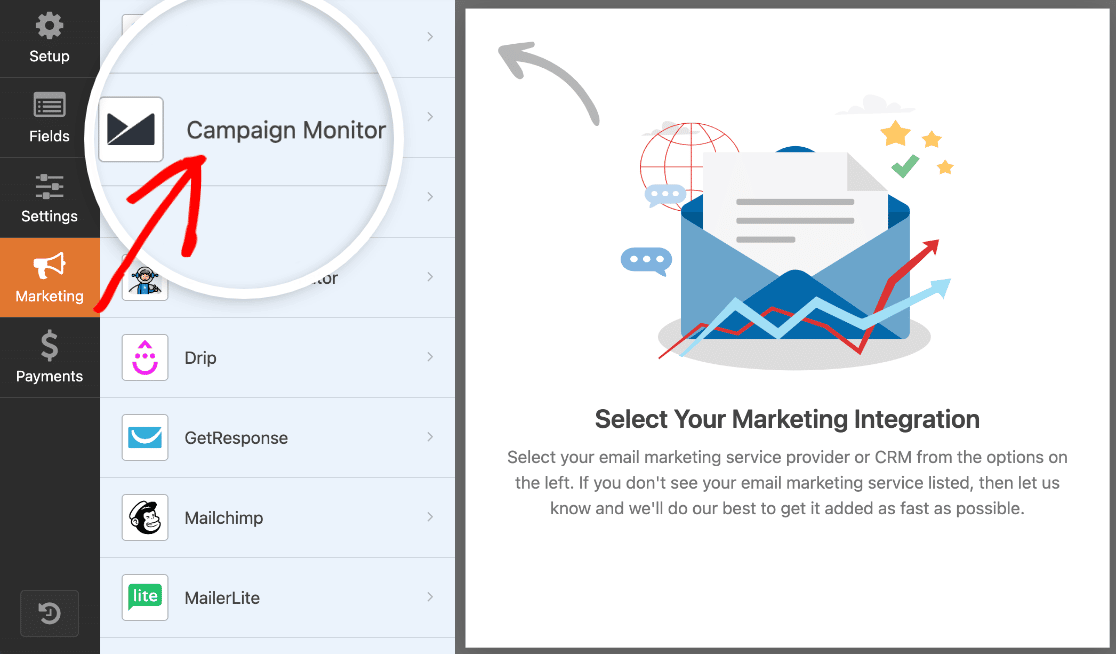Select the Fields panel icon
The width and height of the screenshot is (1116, 654).
tap(49, 106)
